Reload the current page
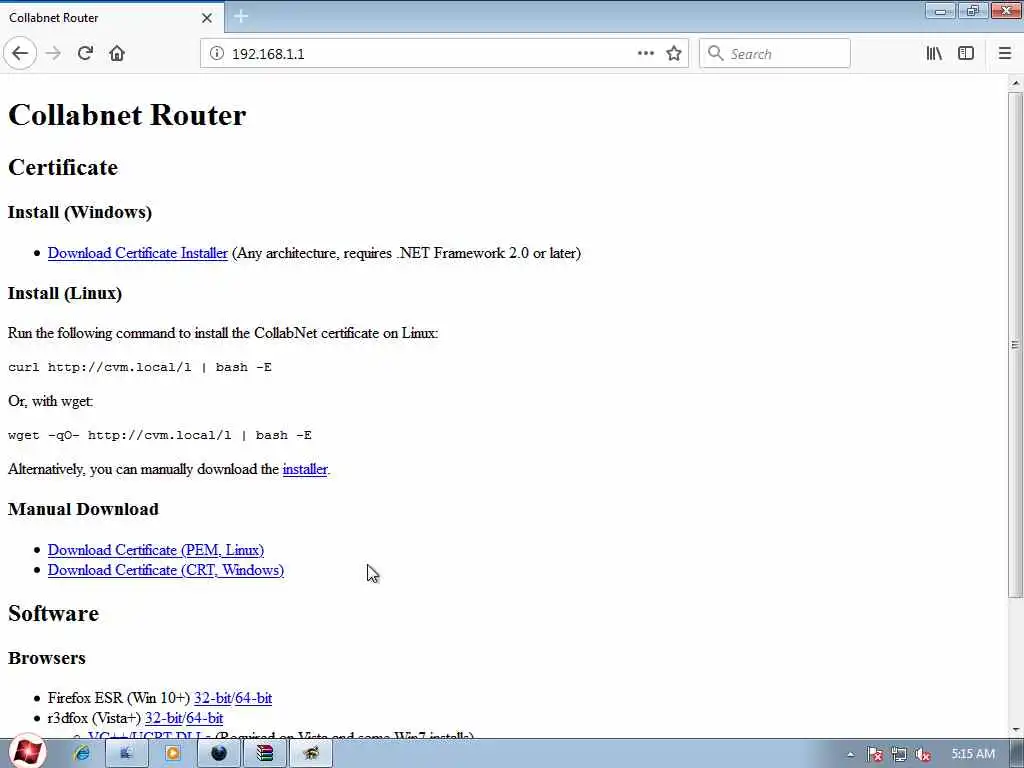The image size is (1024, 768). coord(85,54)
